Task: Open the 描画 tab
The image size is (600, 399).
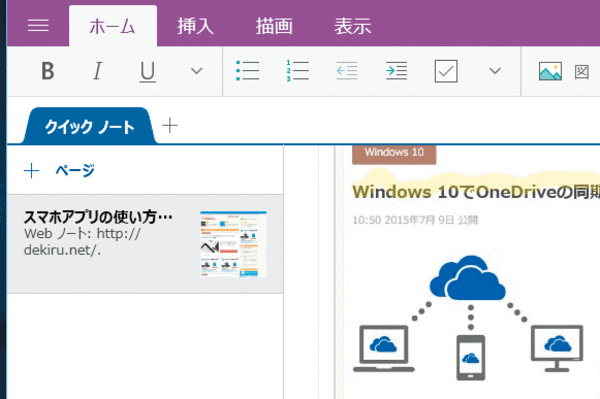Action: [274, 26]
